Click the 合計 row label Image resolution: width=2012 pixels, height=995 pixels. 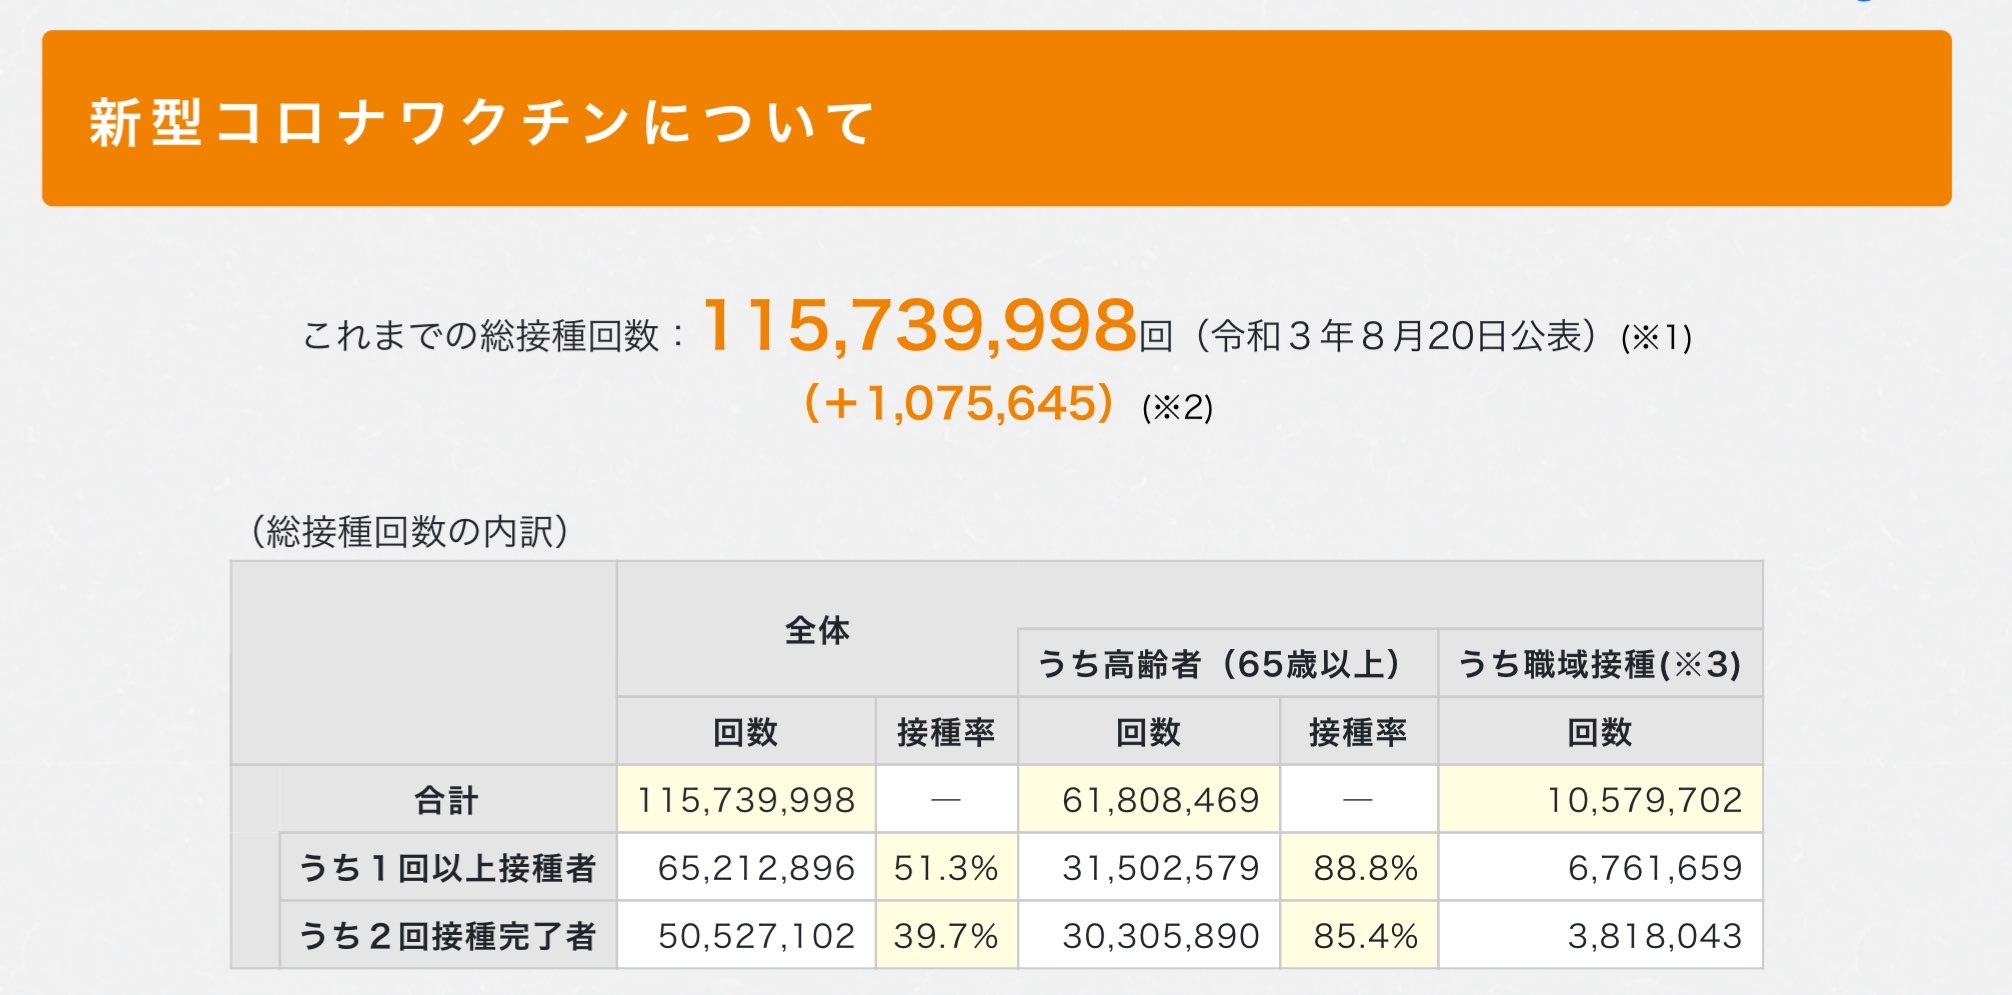click(x=447, y=800)
